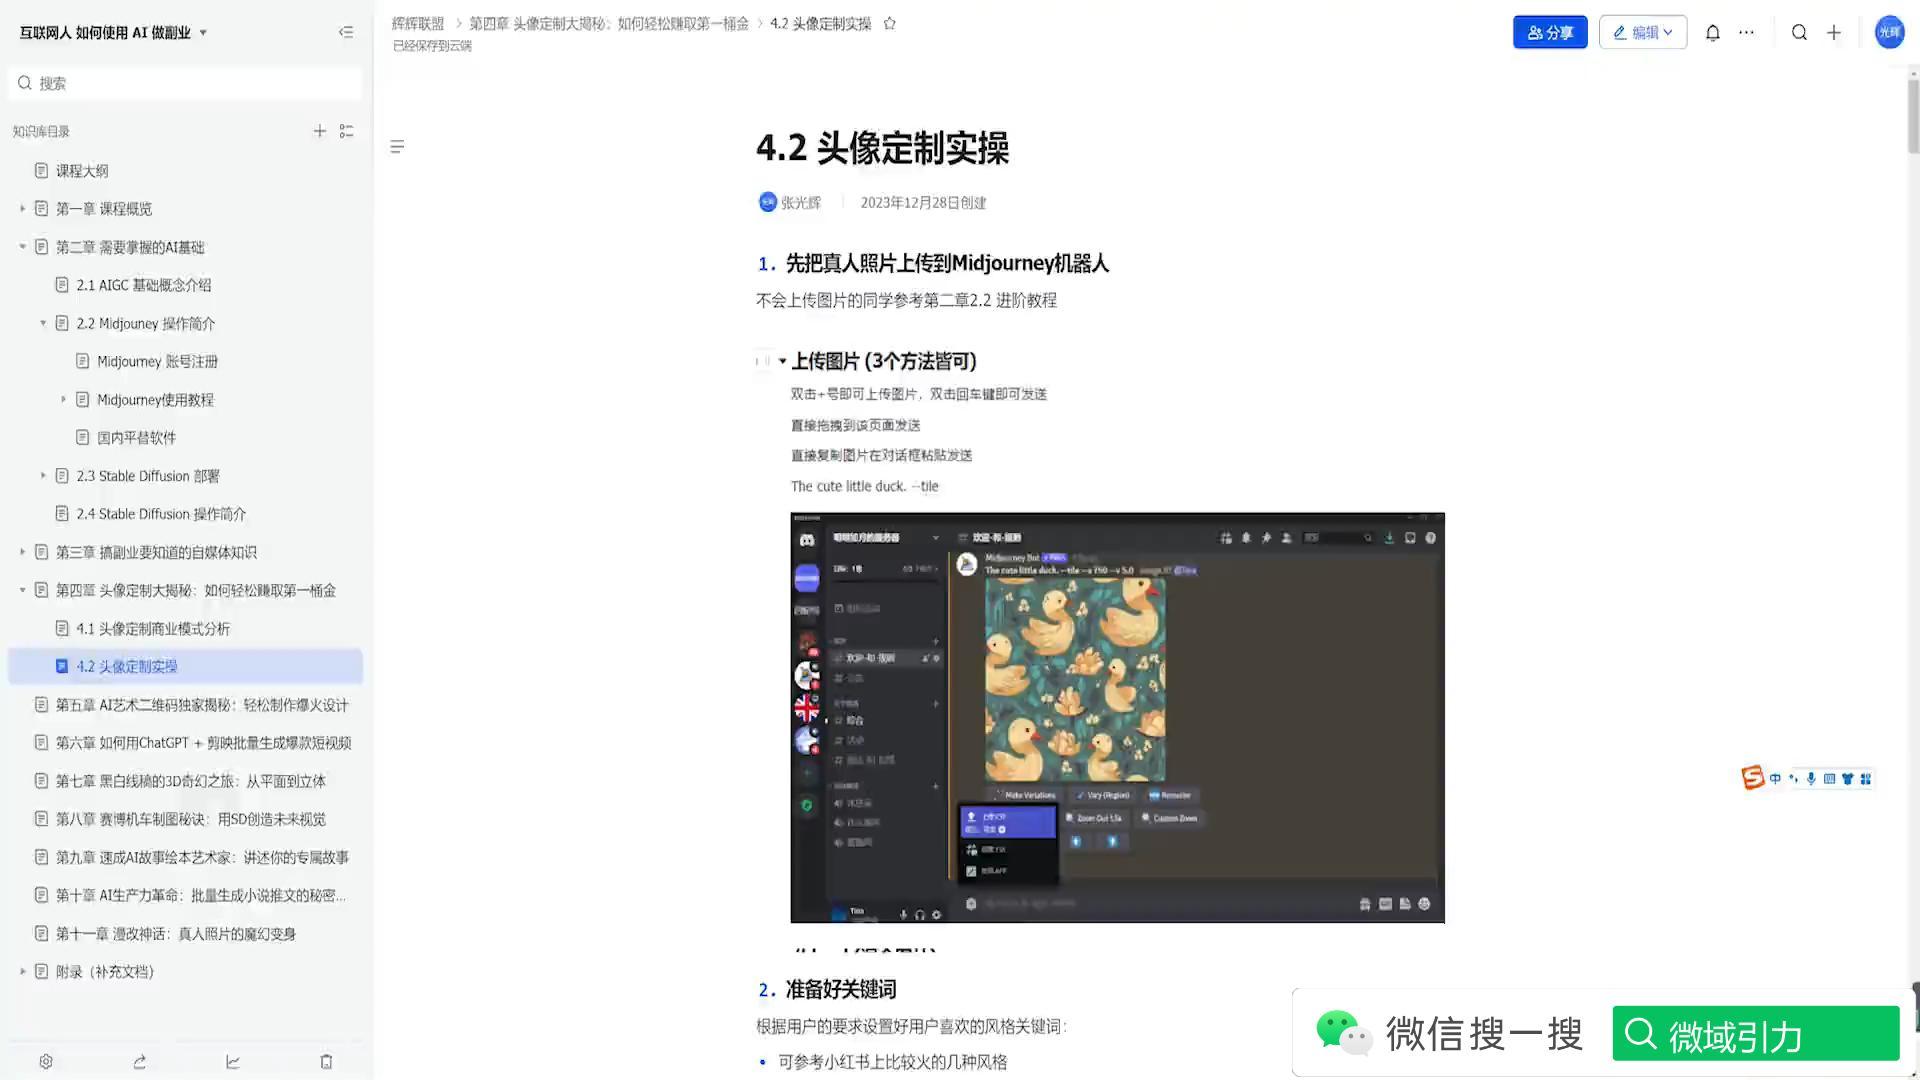The width and height of the screenshot is (1920, 1080).
Task: Open 第五章 AI艺术二维码独家揭秘 page
Action: [202, 705]
